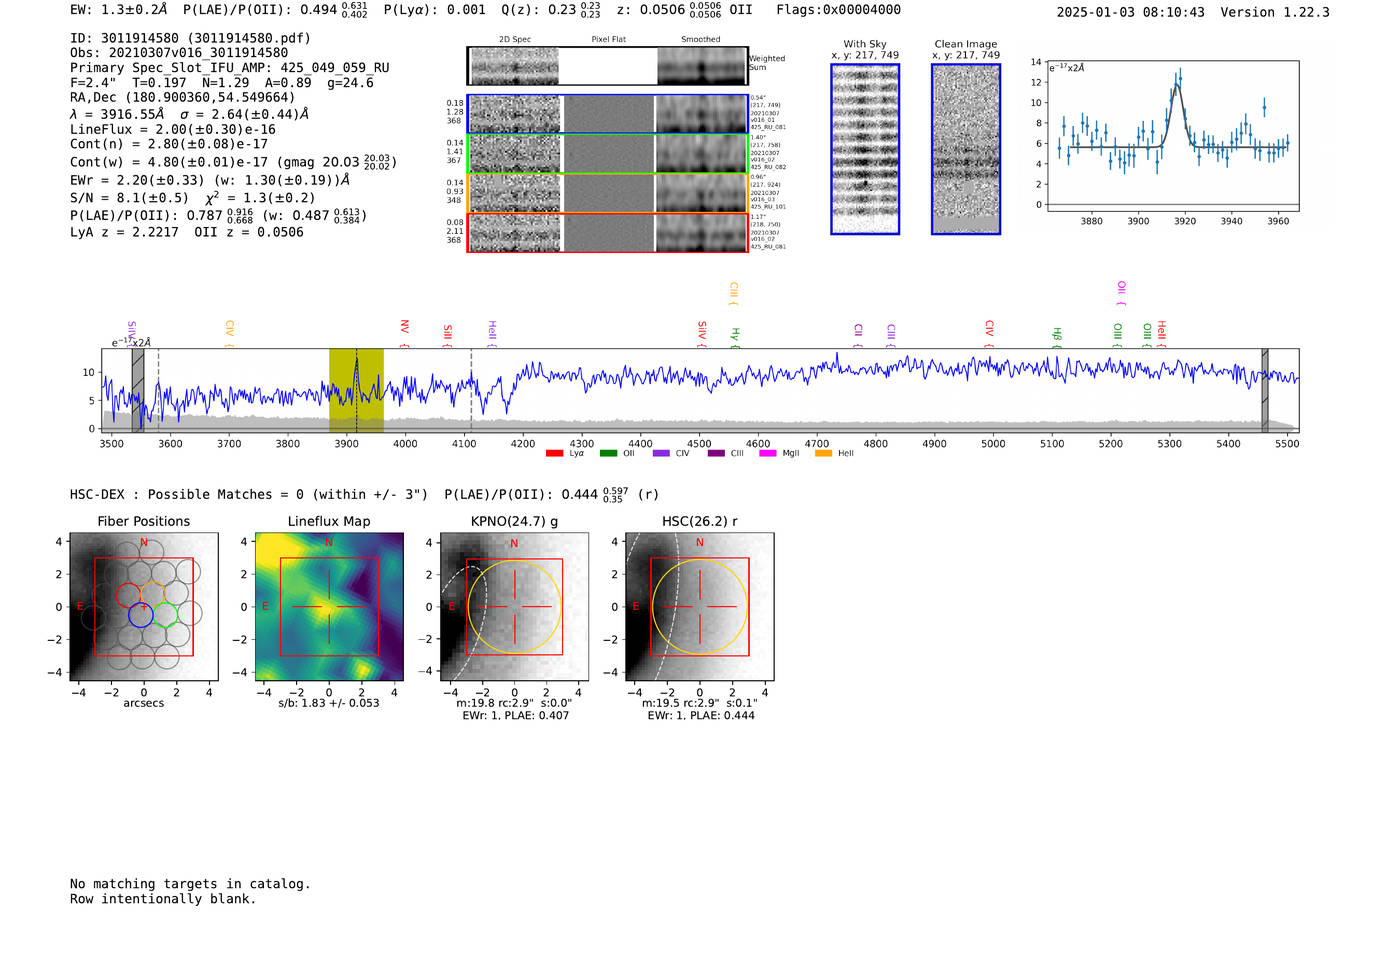Viewport: 1400px width, 953px height.
Task: Click the orange fiber circle in Fiber Positions
Action: [152, 594]
